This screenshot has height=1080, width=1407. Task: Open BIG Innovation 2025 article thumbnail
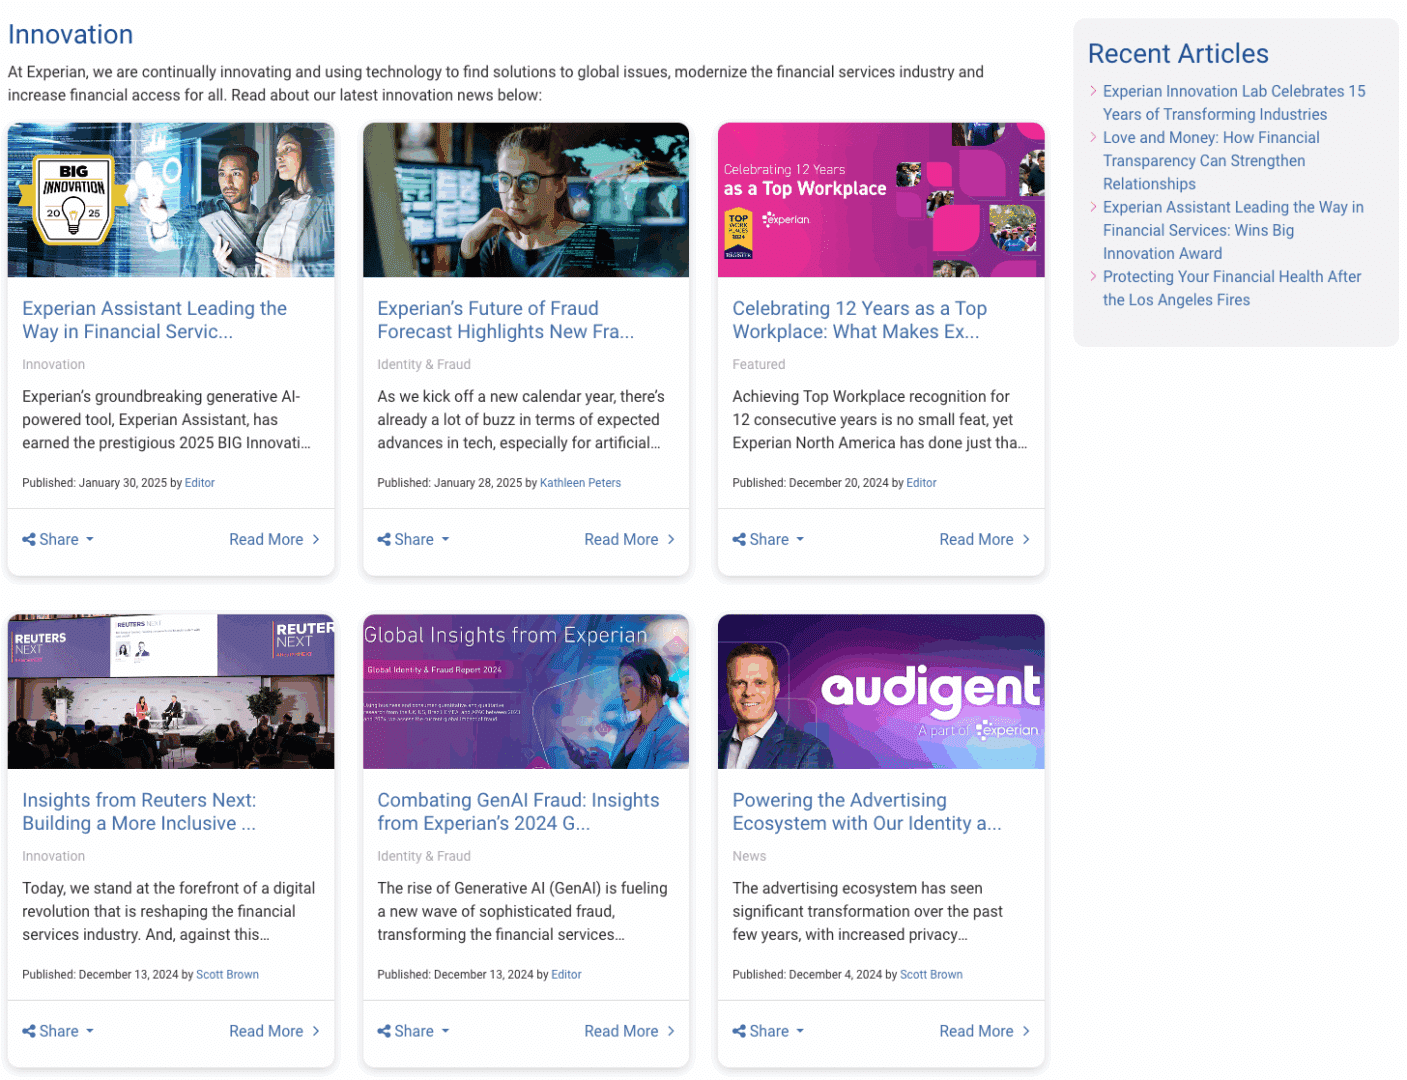[x=171, y=200]
